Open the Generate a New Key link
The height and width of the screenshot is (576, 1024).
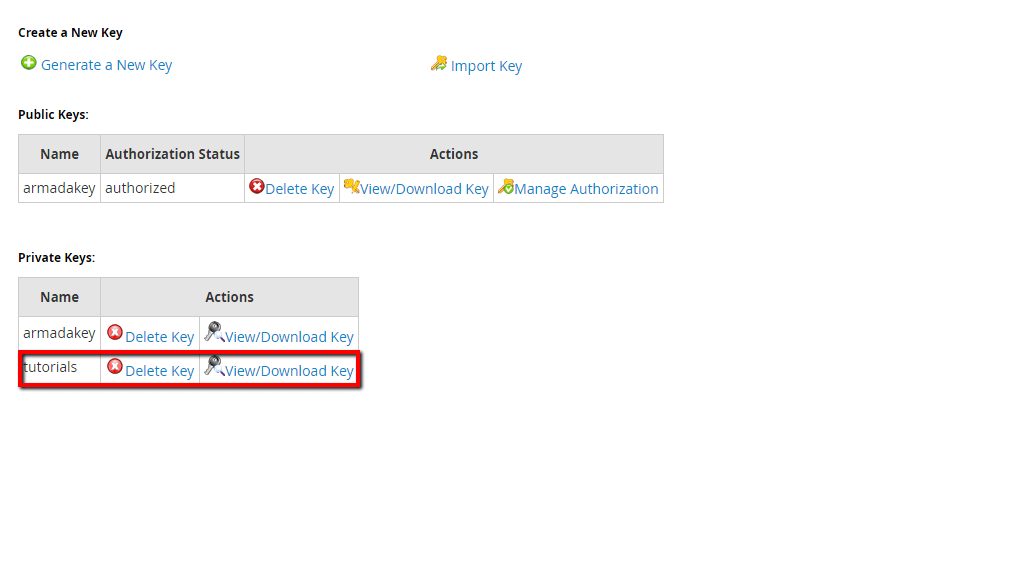pyautogui.click(x=106, y=65)
